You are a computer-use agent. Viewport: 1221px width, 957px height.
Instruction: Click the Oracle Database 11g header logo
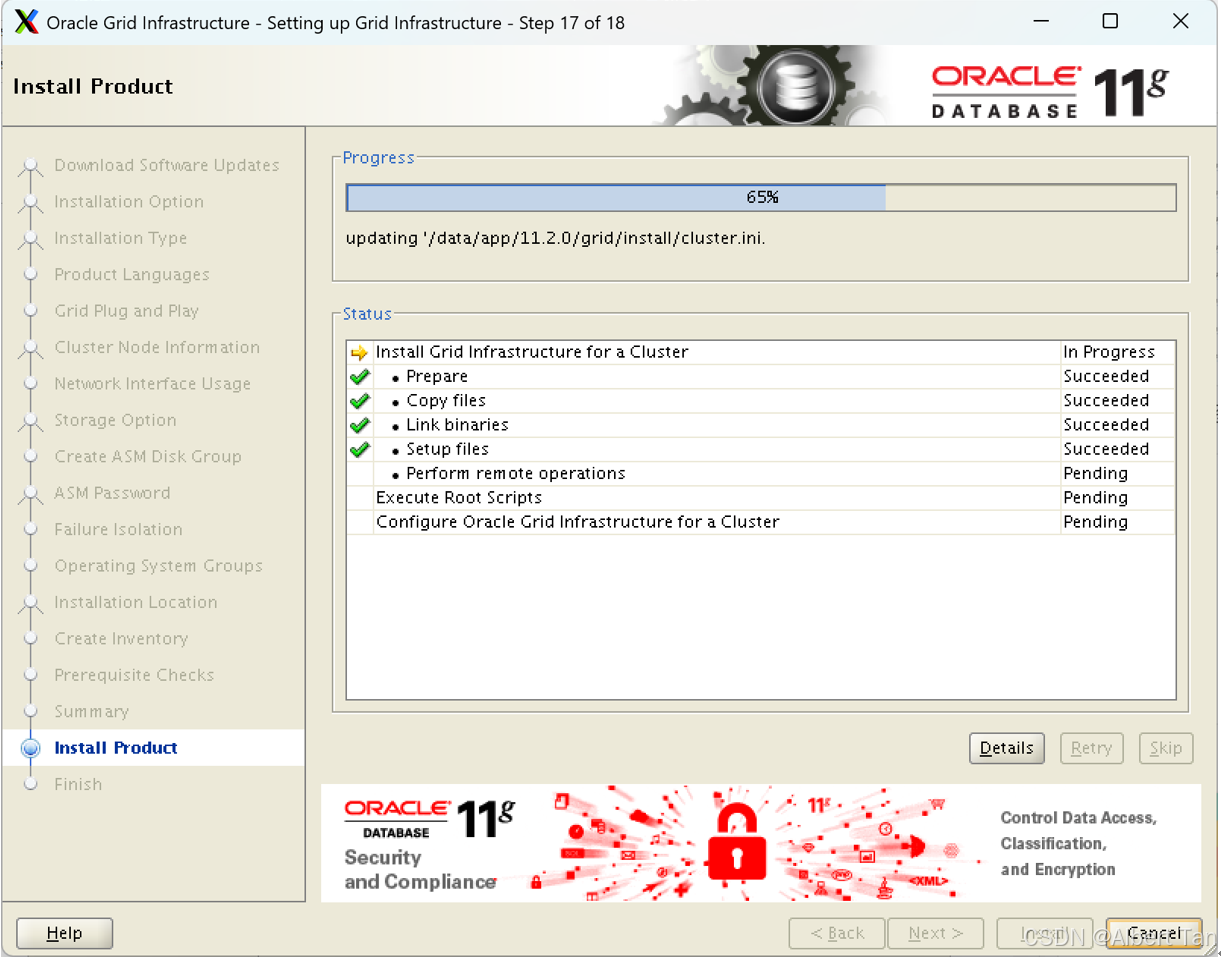(1050, 91)
